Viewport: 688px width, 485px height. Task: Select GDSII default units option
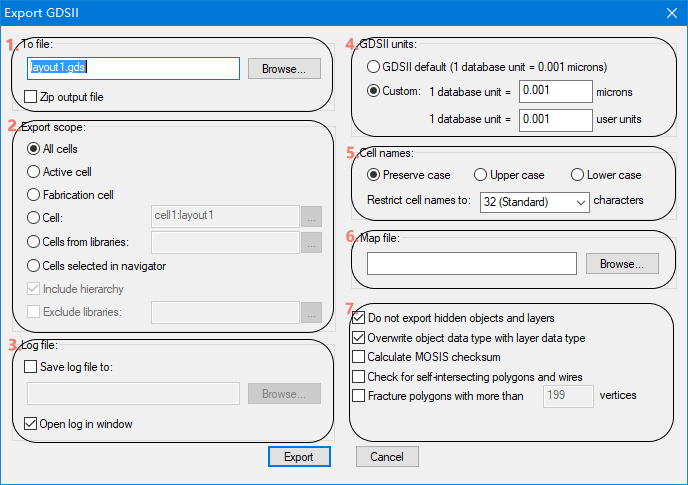pyautogui.click(x=375, y=67)
